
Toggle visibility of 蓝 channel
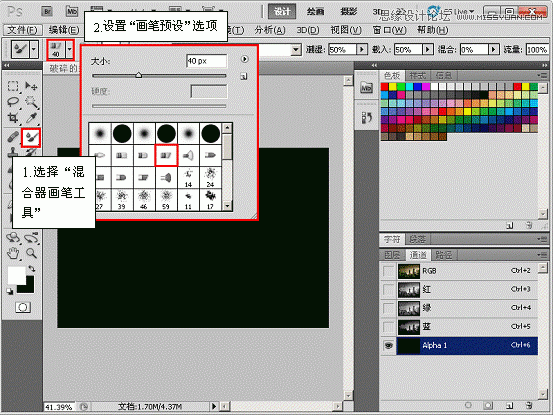389,327
